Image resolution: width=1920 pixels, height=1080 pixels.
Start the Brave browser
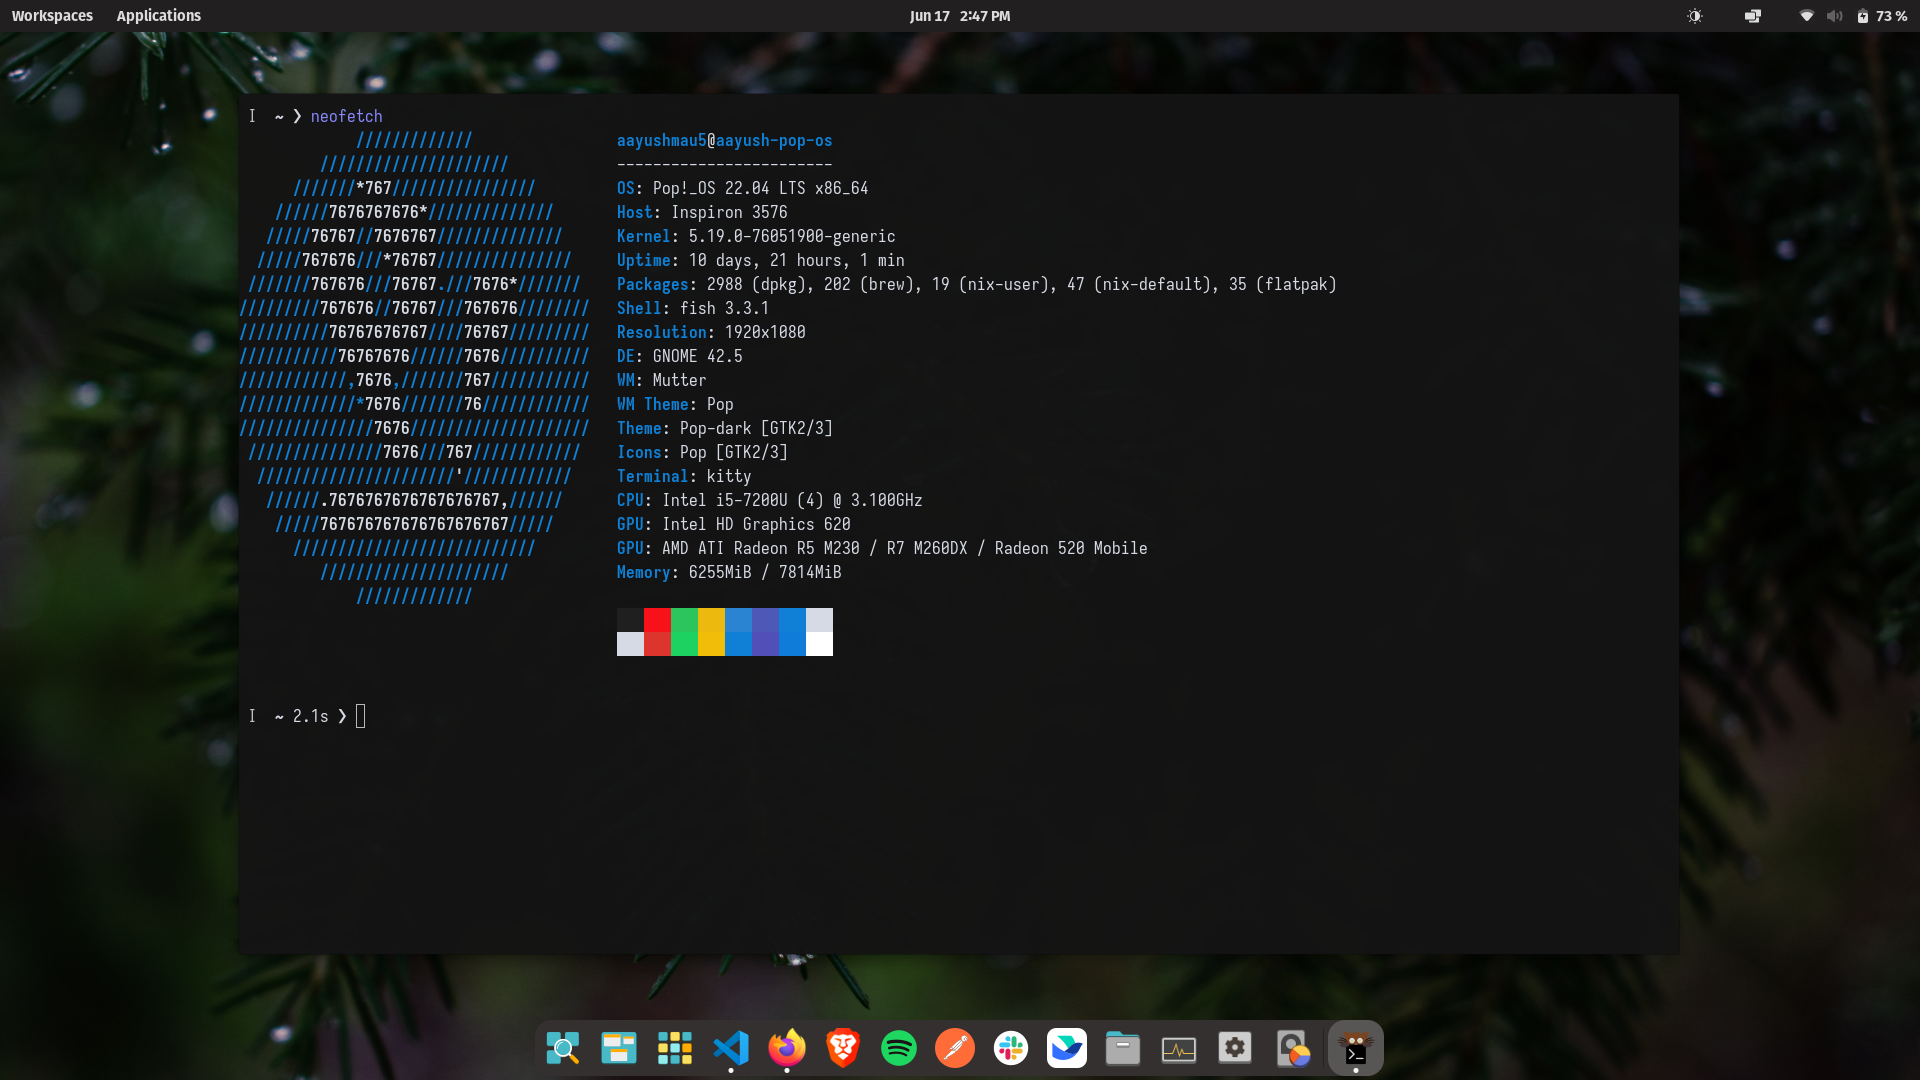coord(843,1048)
